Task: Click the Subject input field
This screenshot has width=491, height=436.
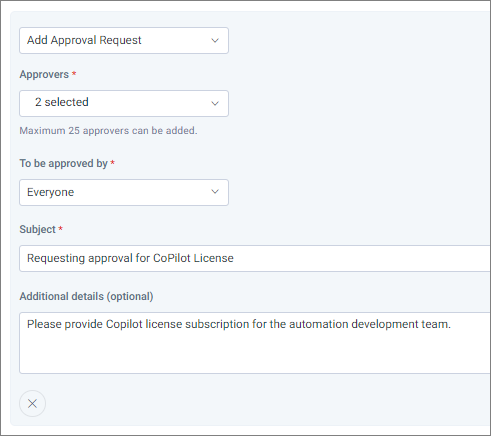Action: coord(255,258)
